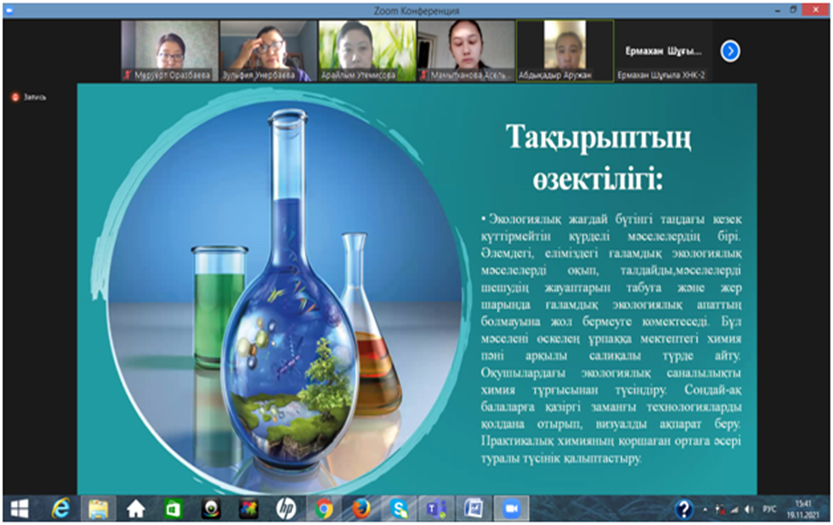Open Google Chrome from the taskbar
Viewport: 833px width, 525px height.
(324, 509)
